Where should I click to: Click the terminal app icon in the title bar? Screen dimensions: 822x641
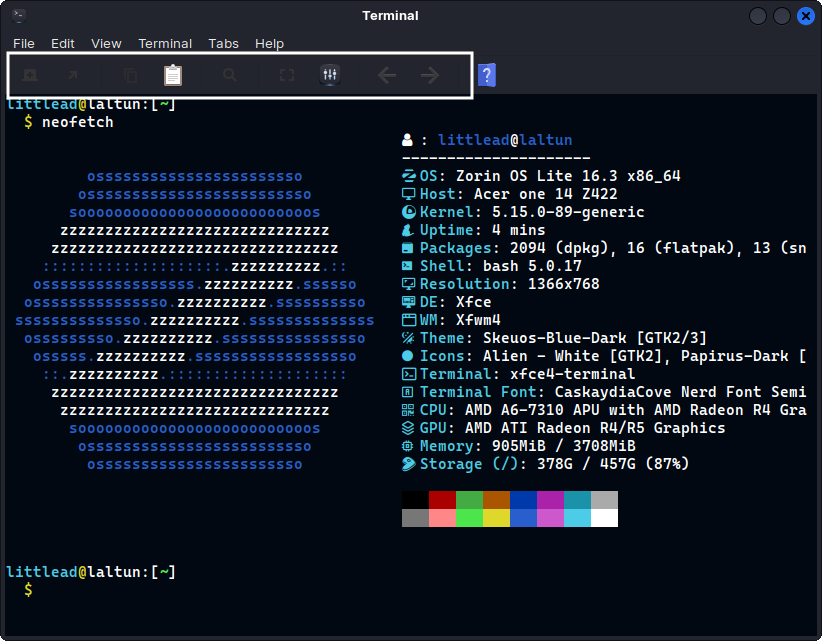(19, 15)
